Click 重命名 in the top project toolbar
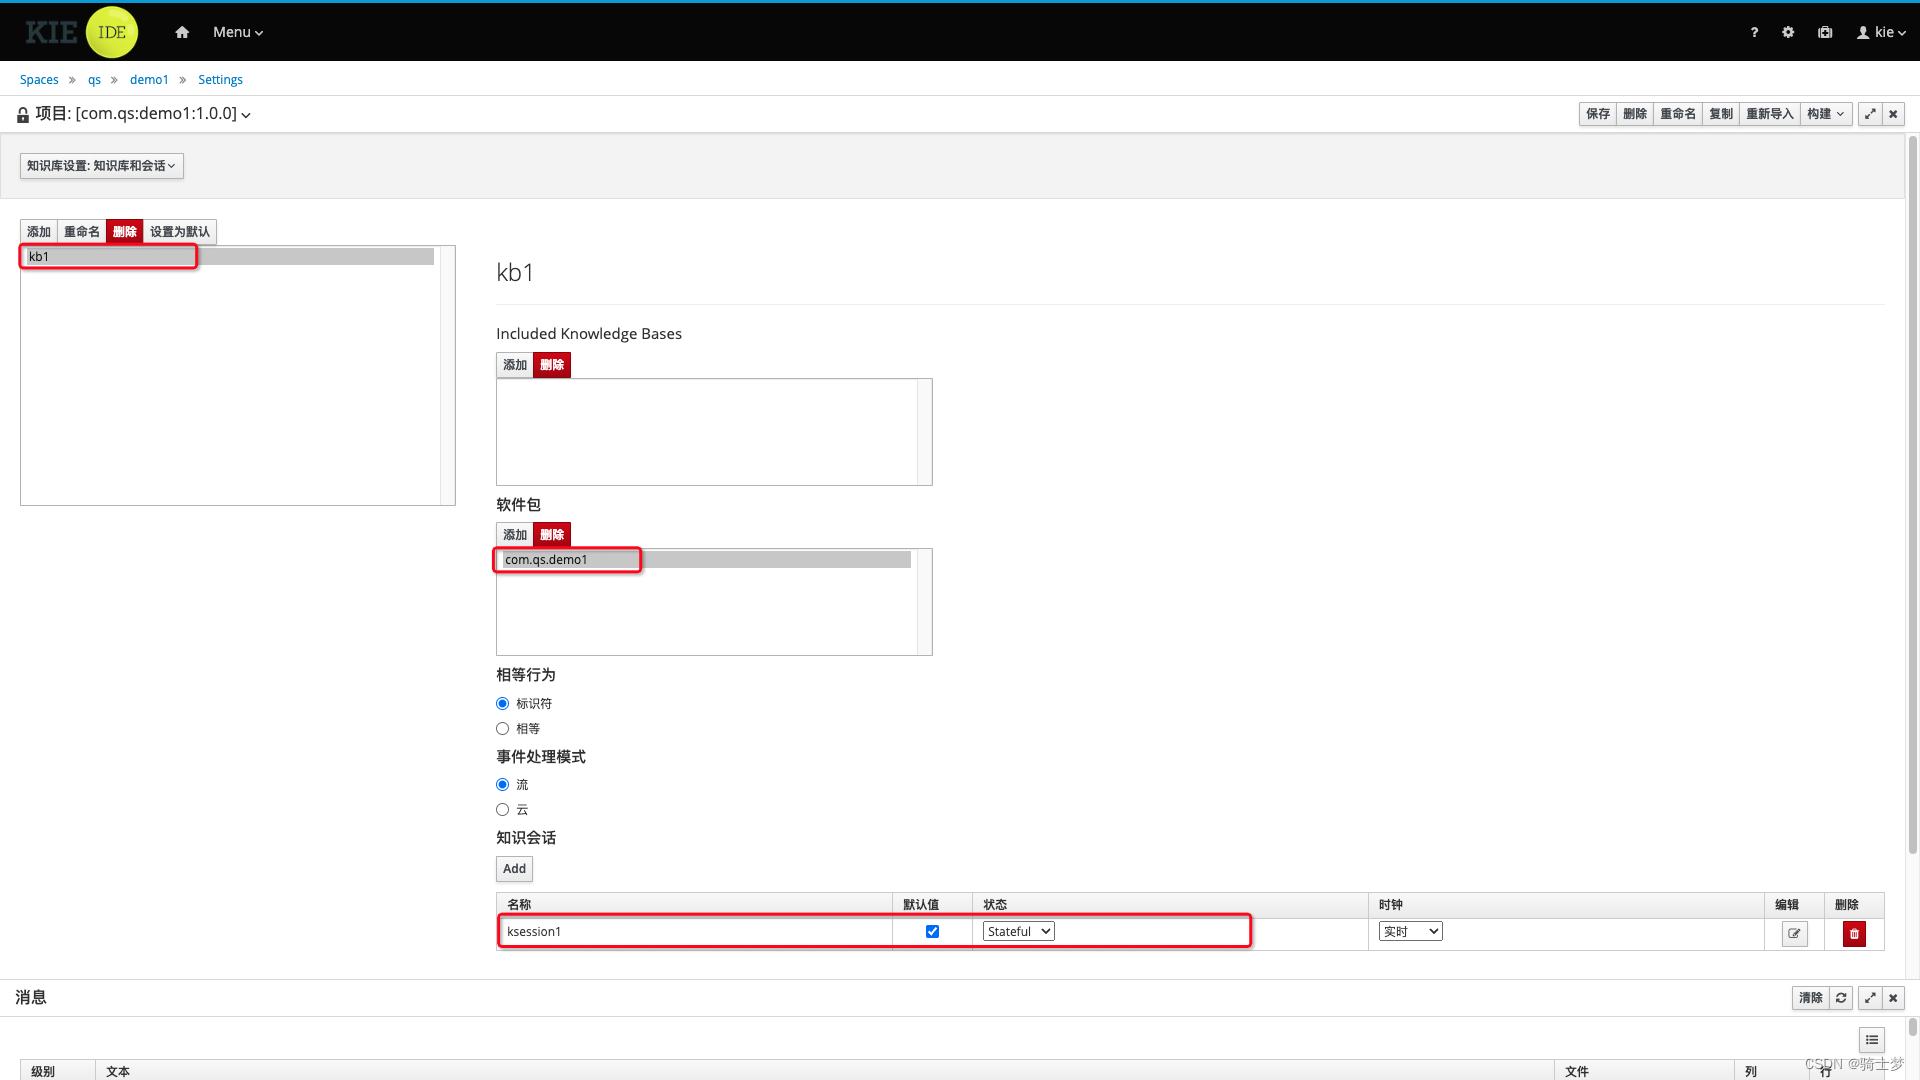 [x=1678, y=114]
